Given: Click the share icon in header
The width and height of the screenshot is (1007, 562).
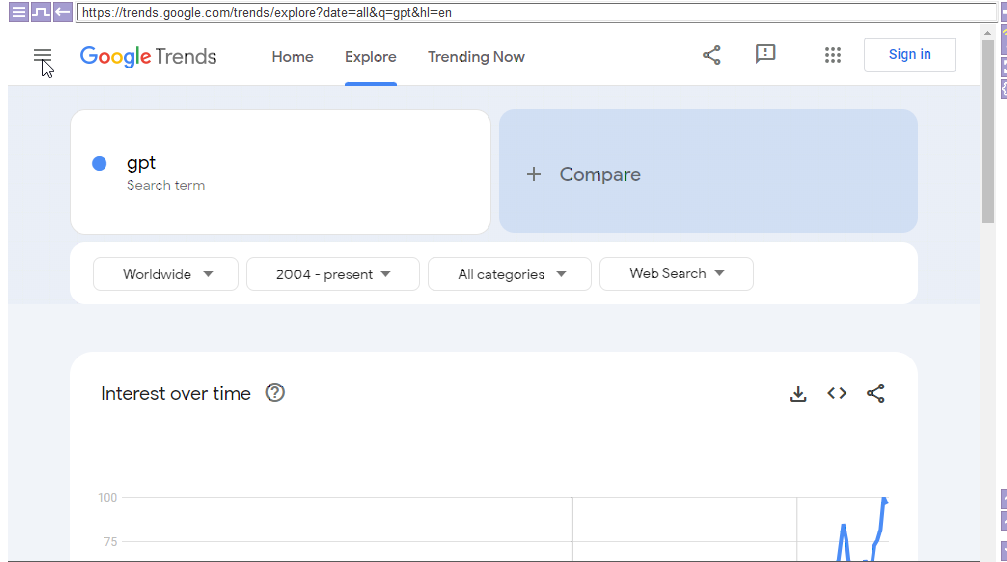Looking at the screenshot, I should 711,55.
